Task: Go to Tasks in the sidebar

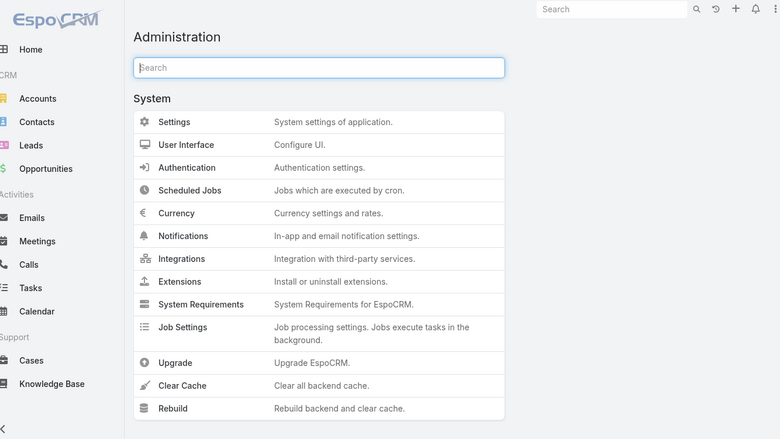Action: click(x=30, y=288)
